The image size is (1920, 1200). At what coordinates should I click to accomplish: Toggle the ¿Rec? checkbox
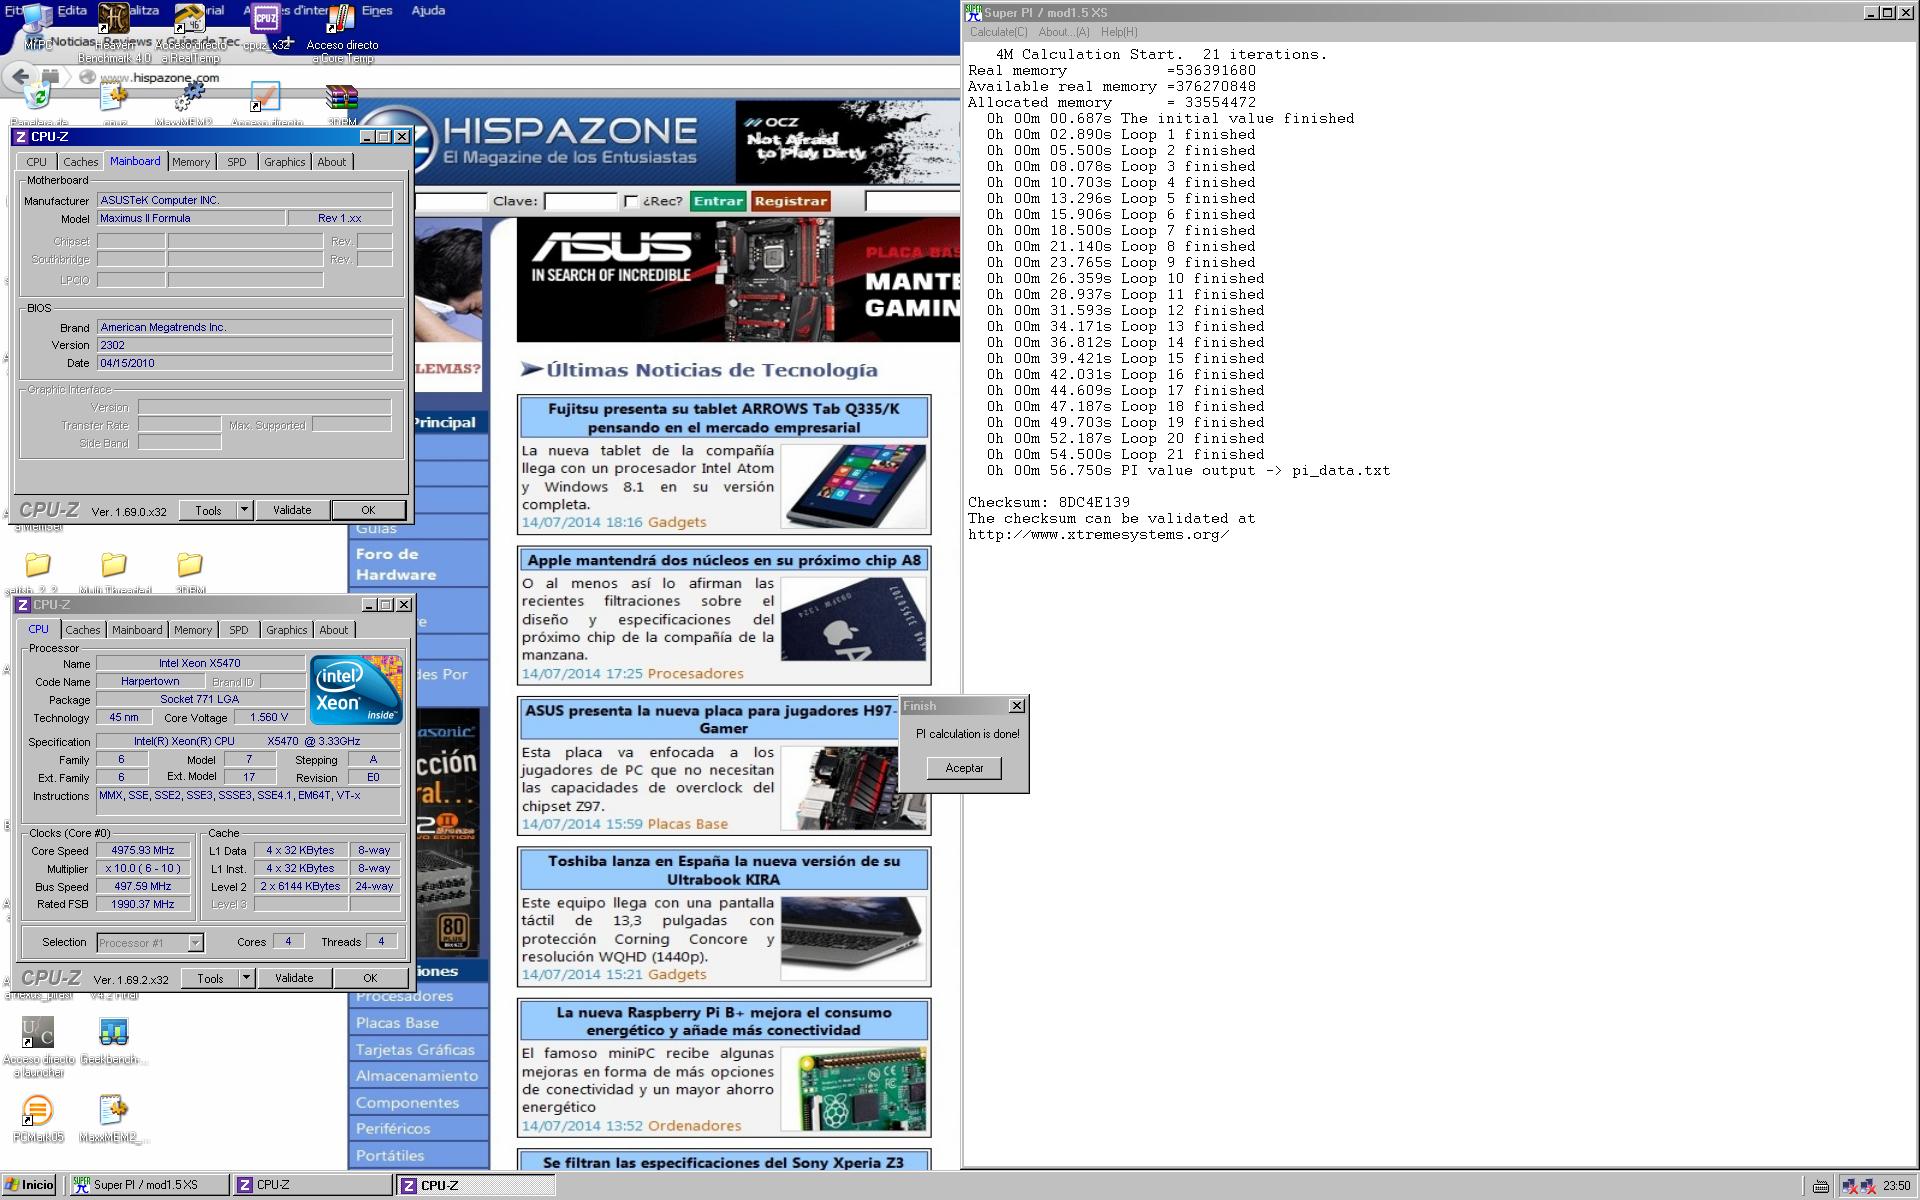(631, 201)
